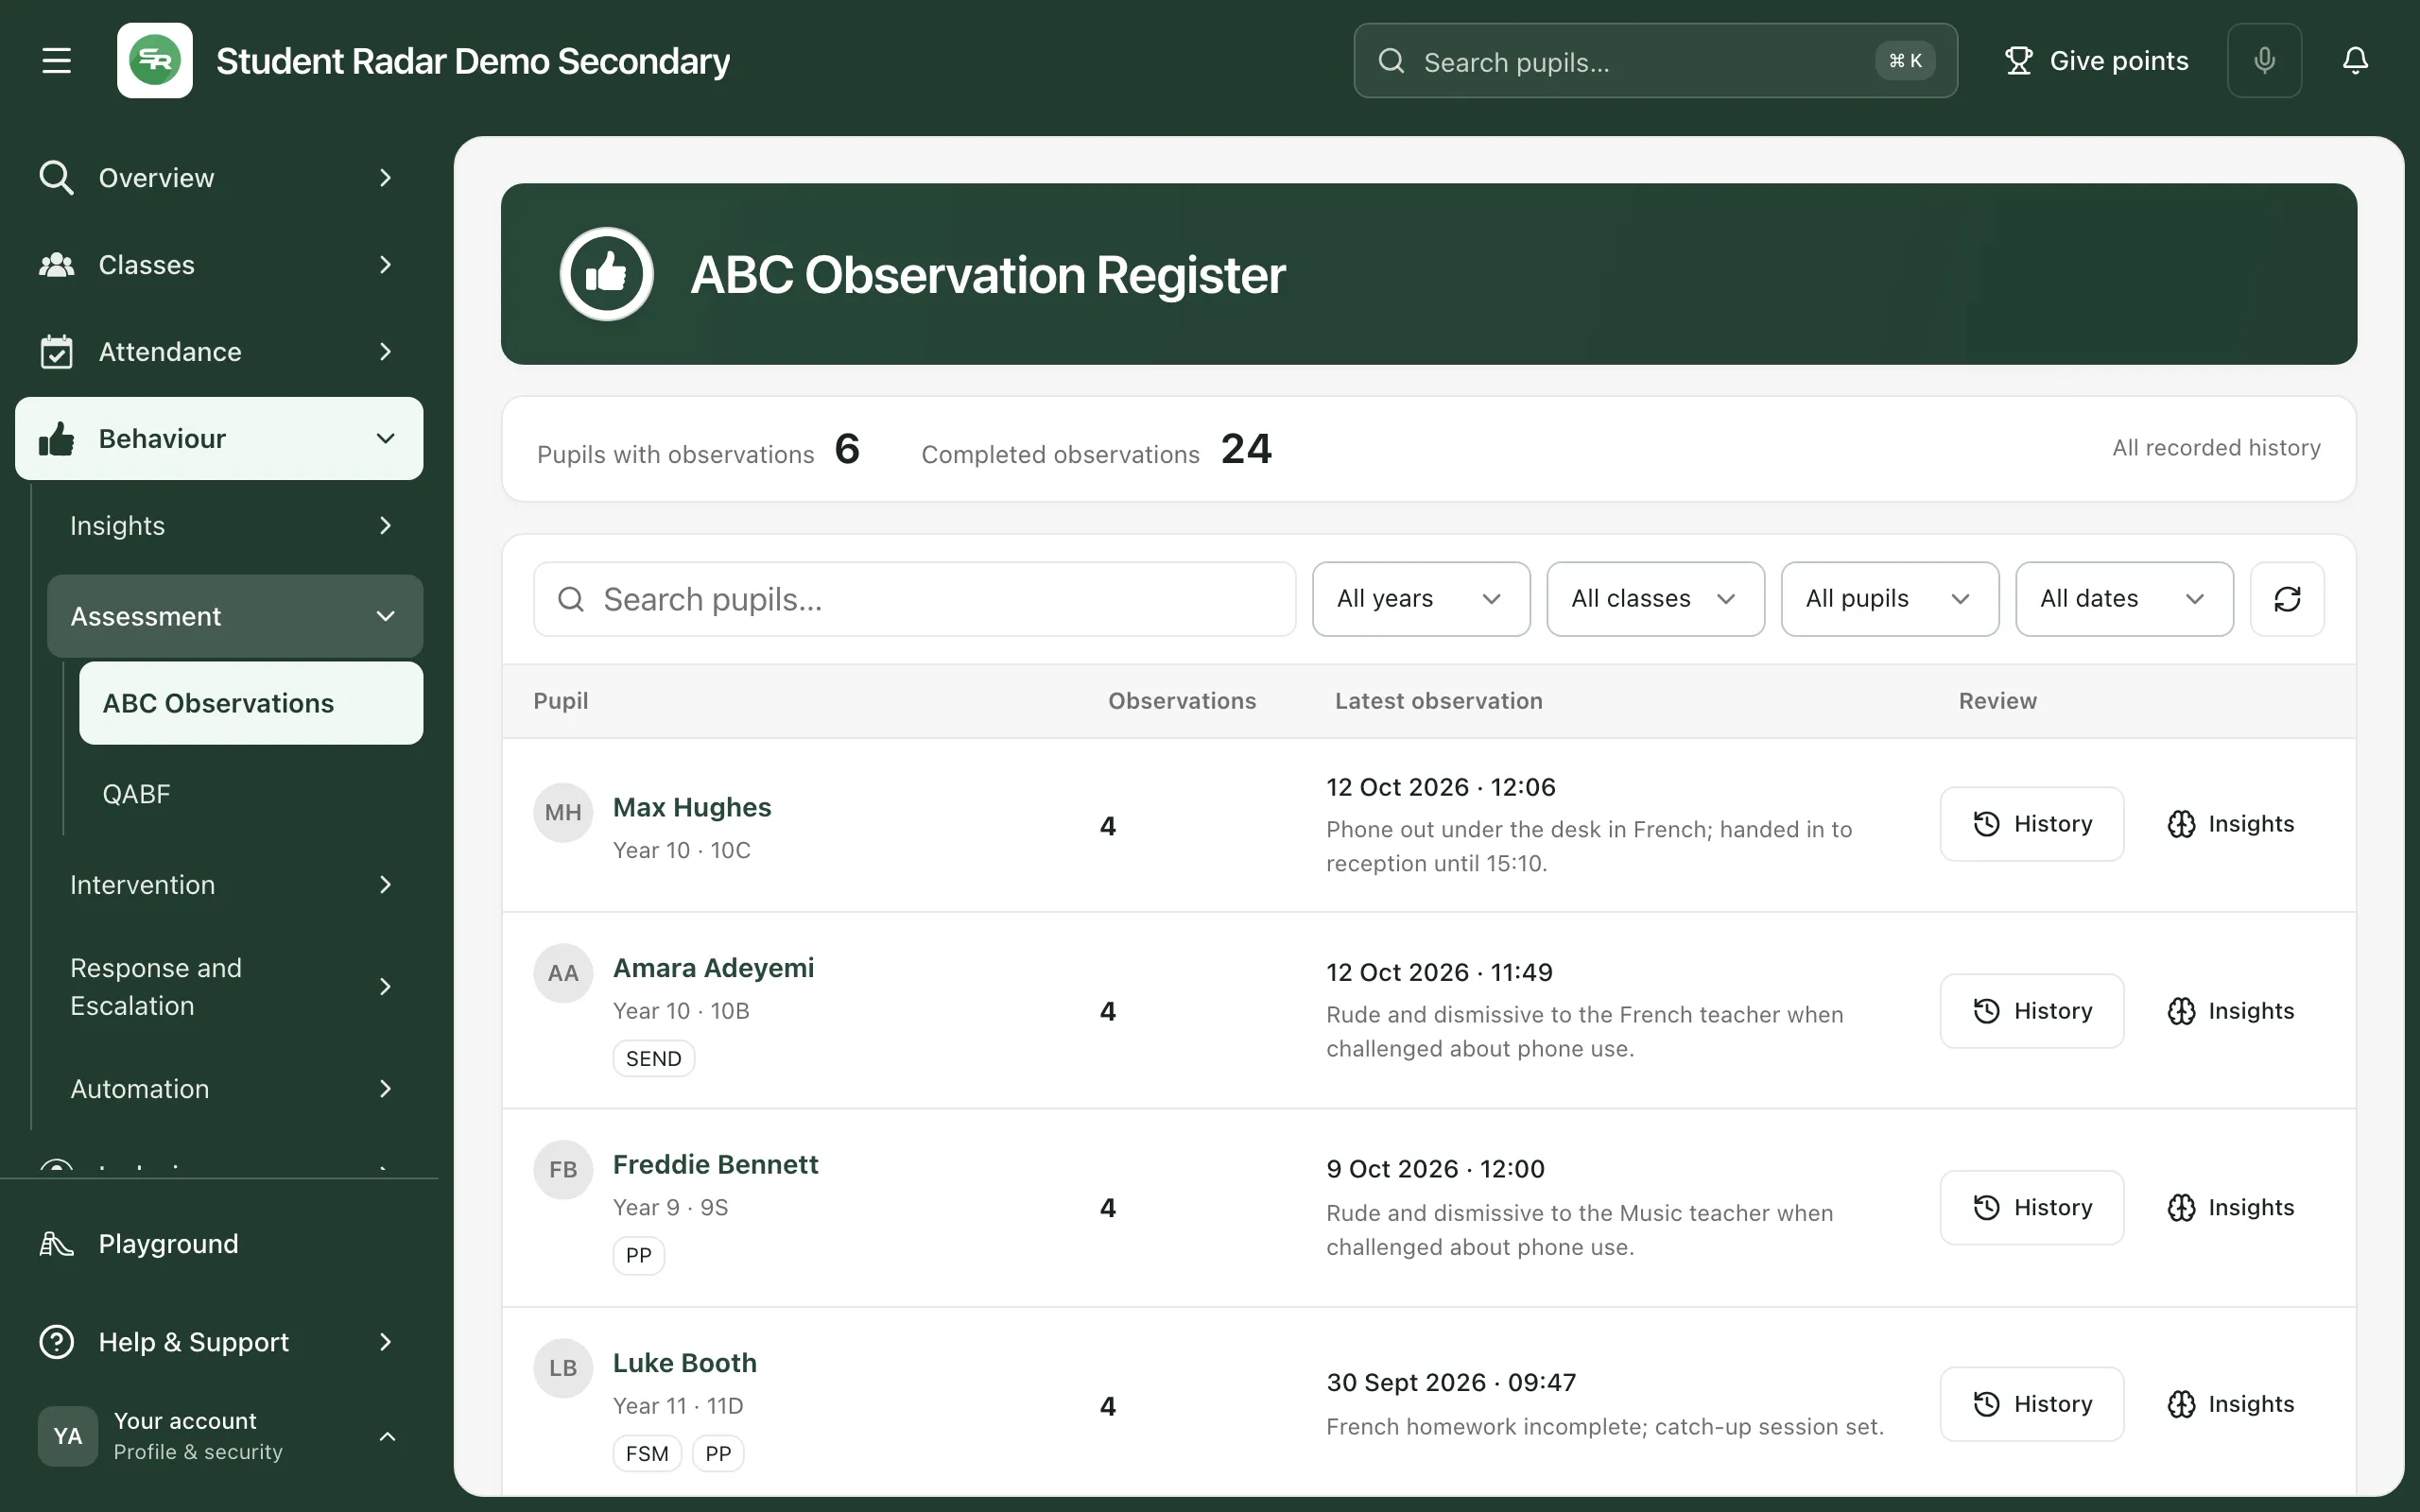Open Max Hughes pupil profile
The image size is (2420, 1512).
[691, 807]
